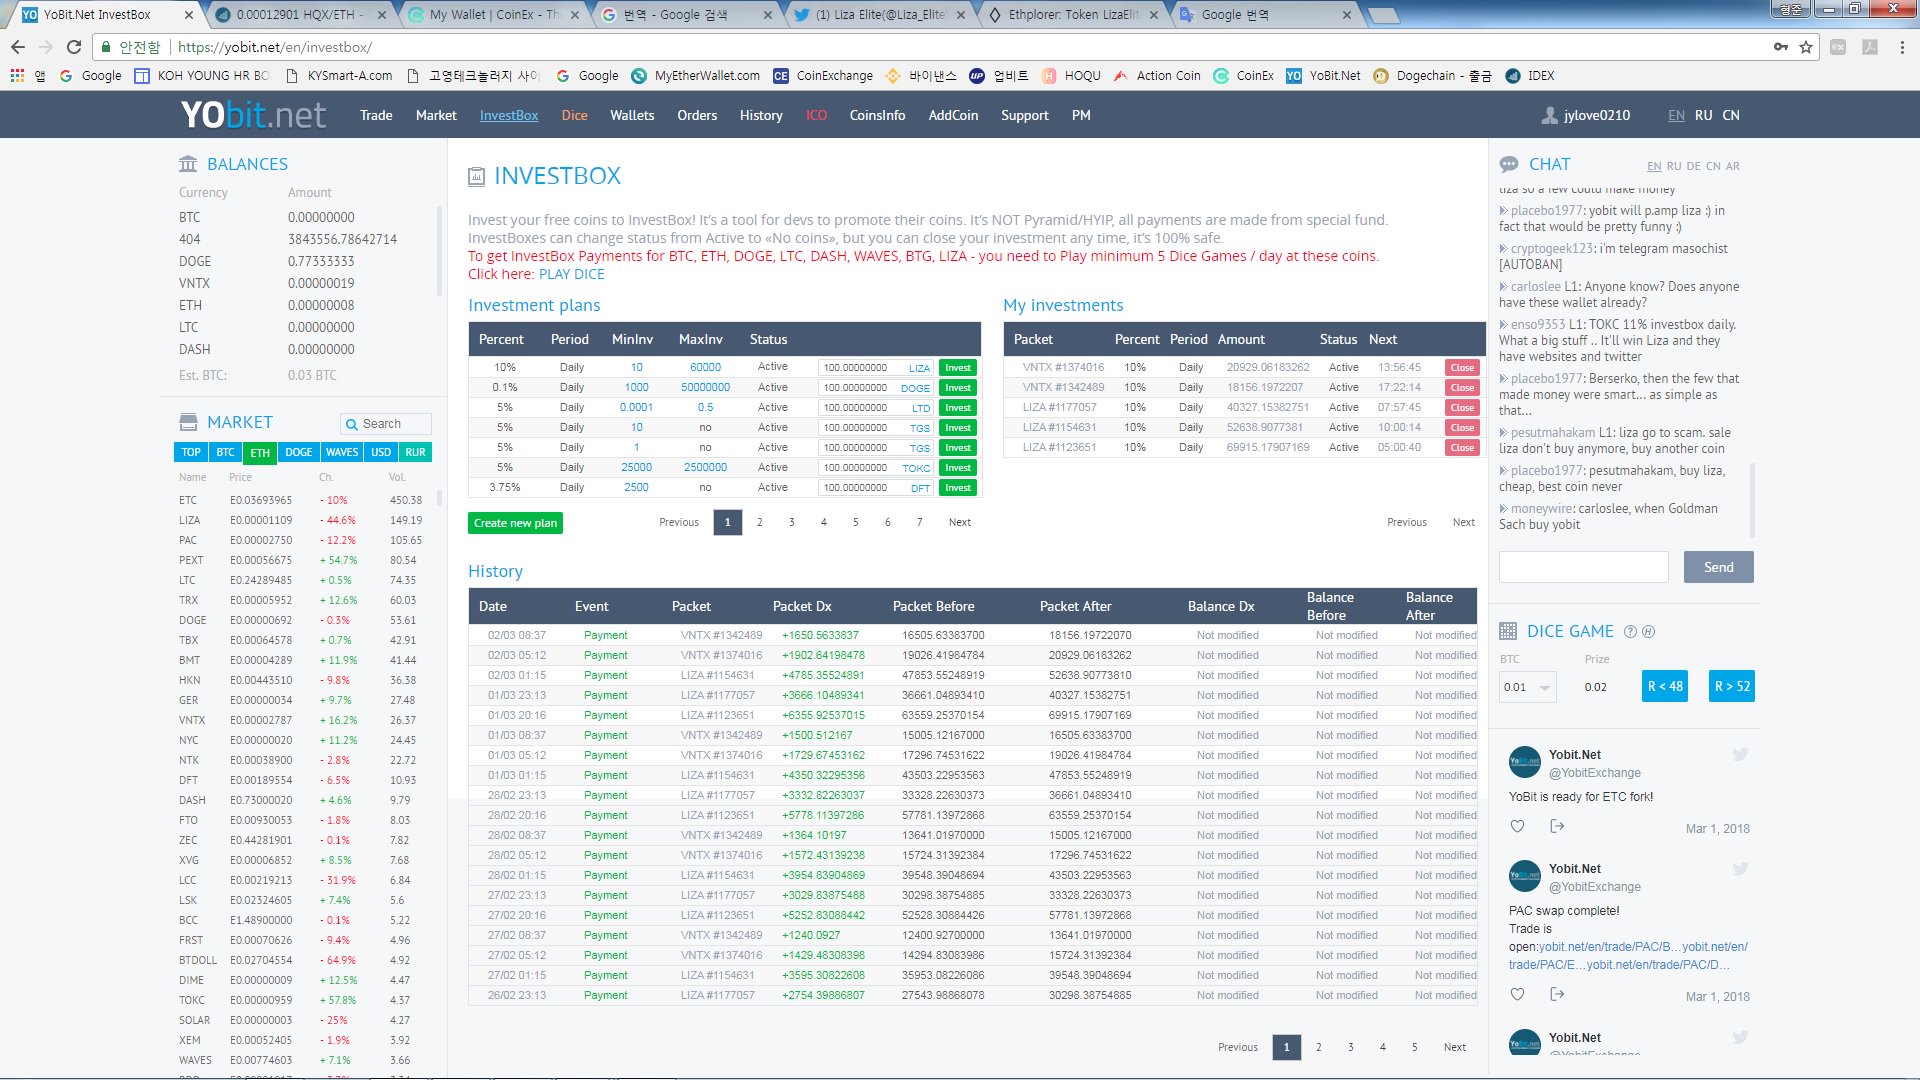Click in the chat message input field
The image size is (1920, 1080).
pyautogui.click(x=1583, y=567)
